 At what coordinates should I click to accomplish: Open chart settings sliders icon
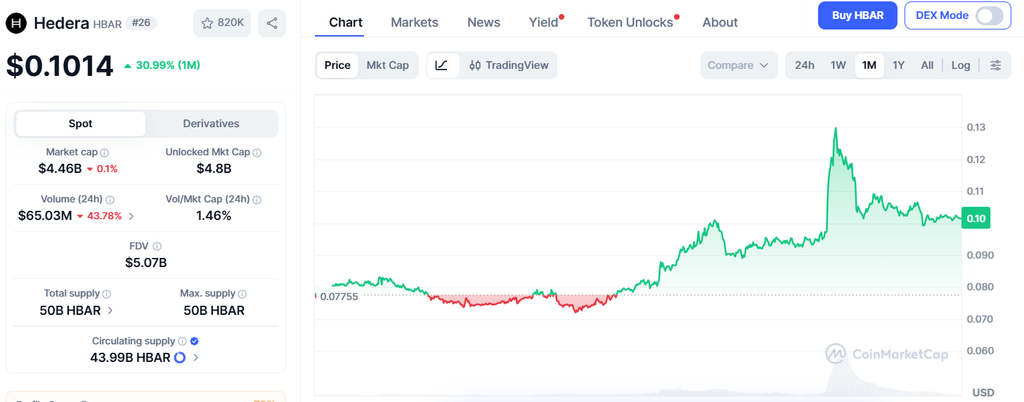coord(995,65)
